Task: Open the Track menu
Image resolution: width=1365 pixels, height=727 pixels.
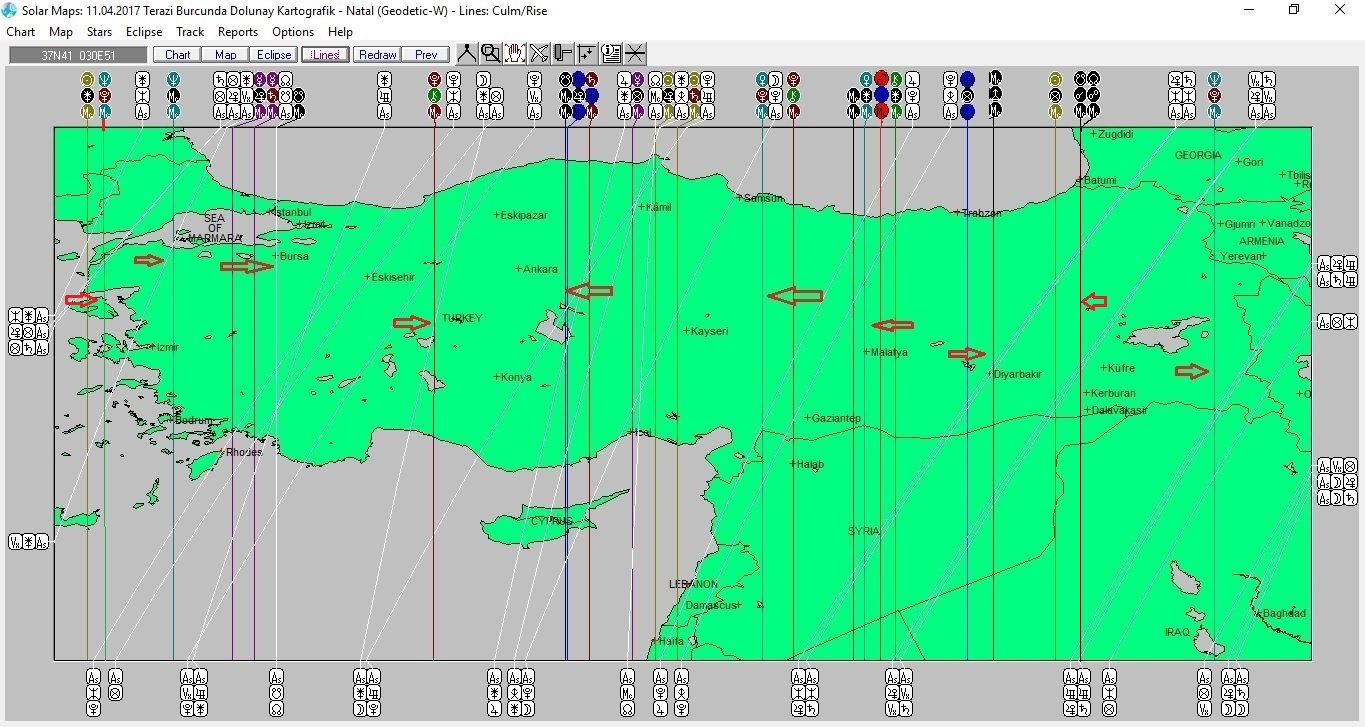Action: (190, 32)
